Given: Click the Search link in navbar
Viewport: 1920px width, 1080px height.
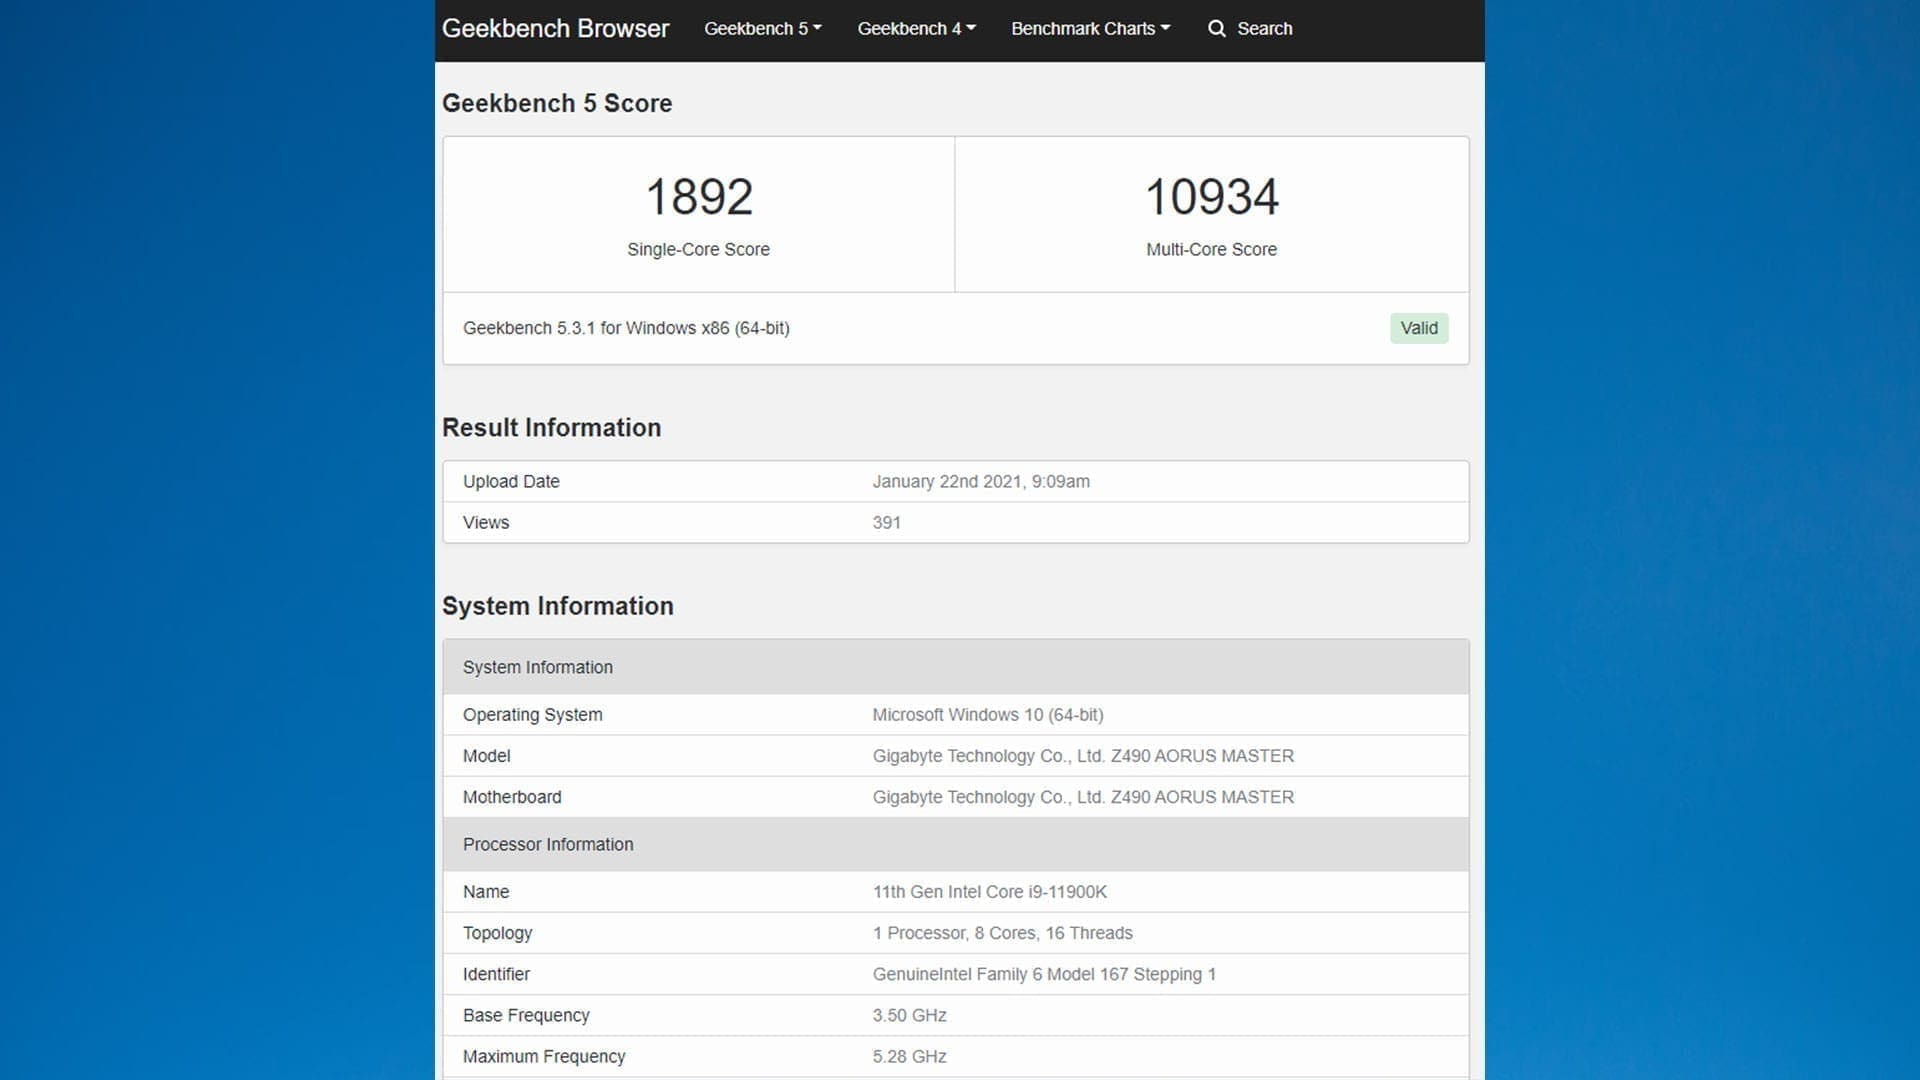Looking at the screenshot, I should click(x=1264, y=29).
